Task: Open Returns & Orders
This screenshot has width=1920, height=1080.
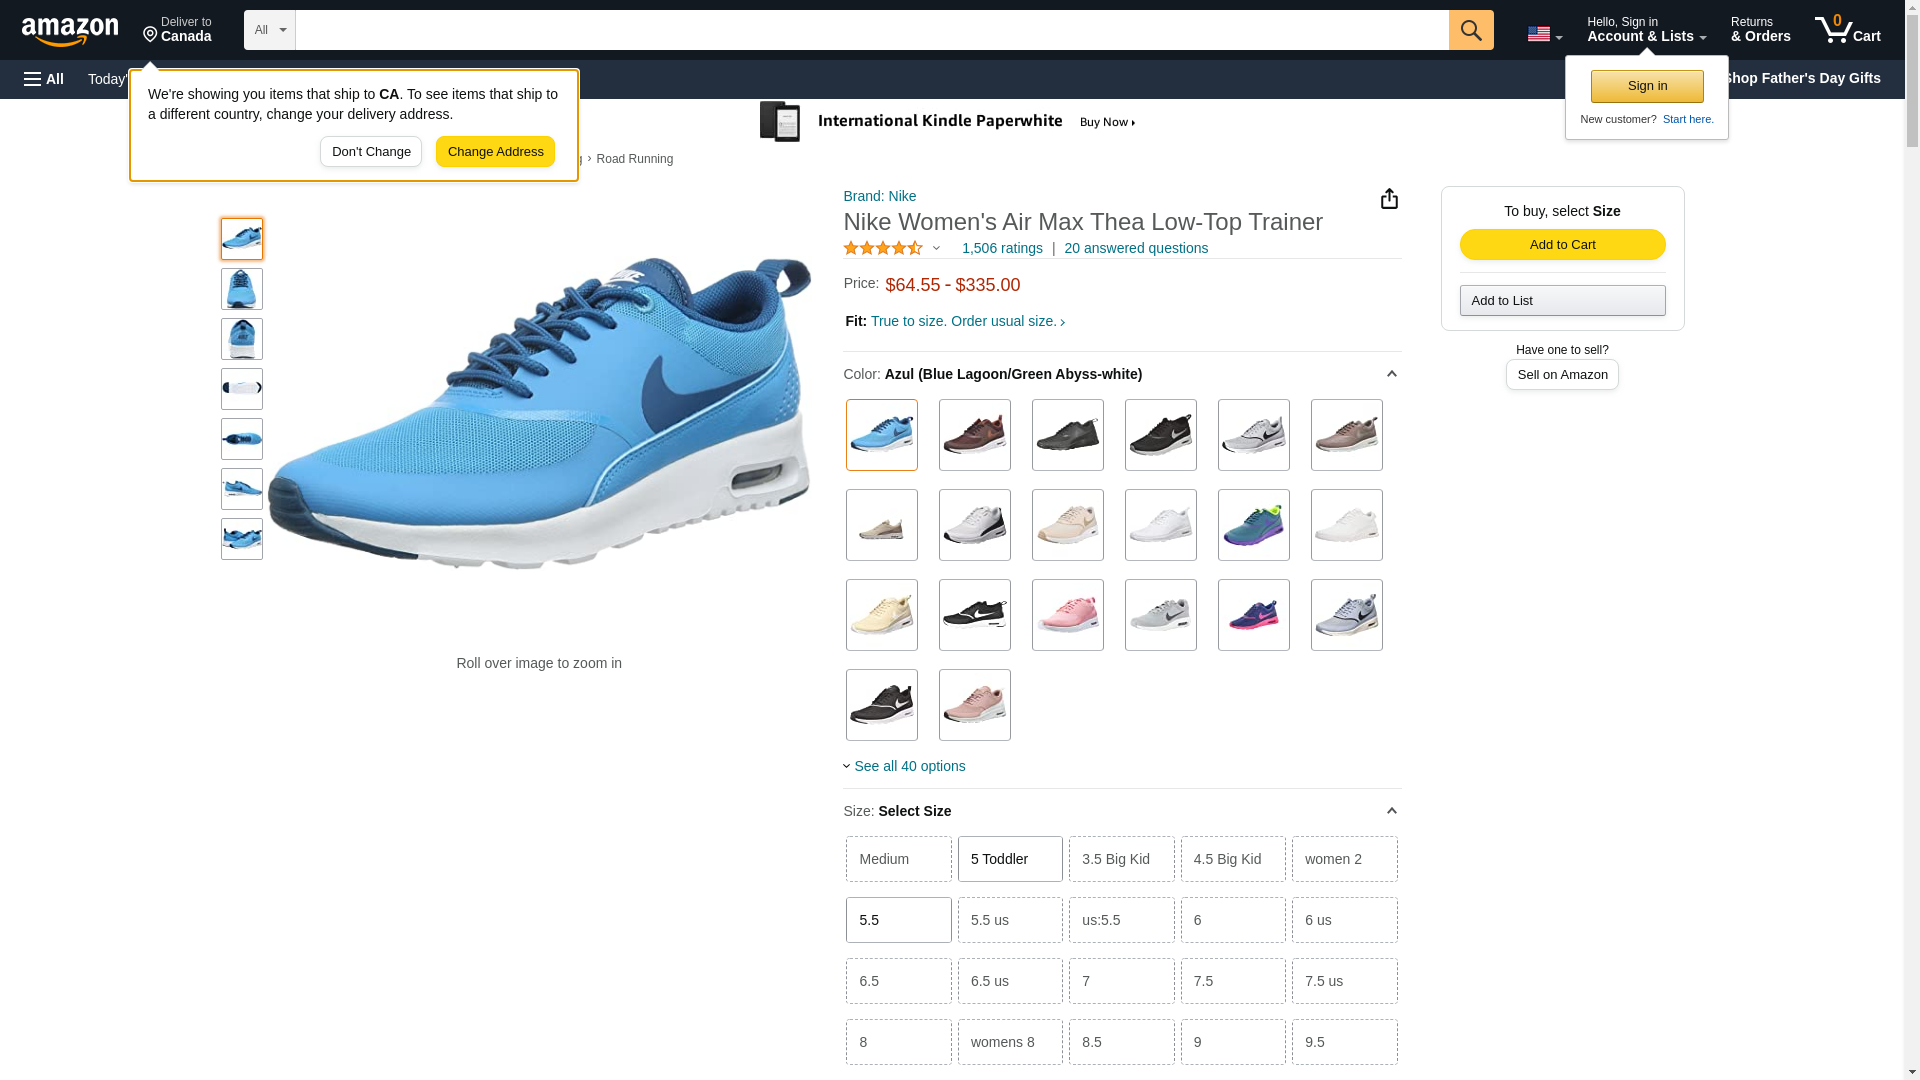Action: click(1759, 30)
